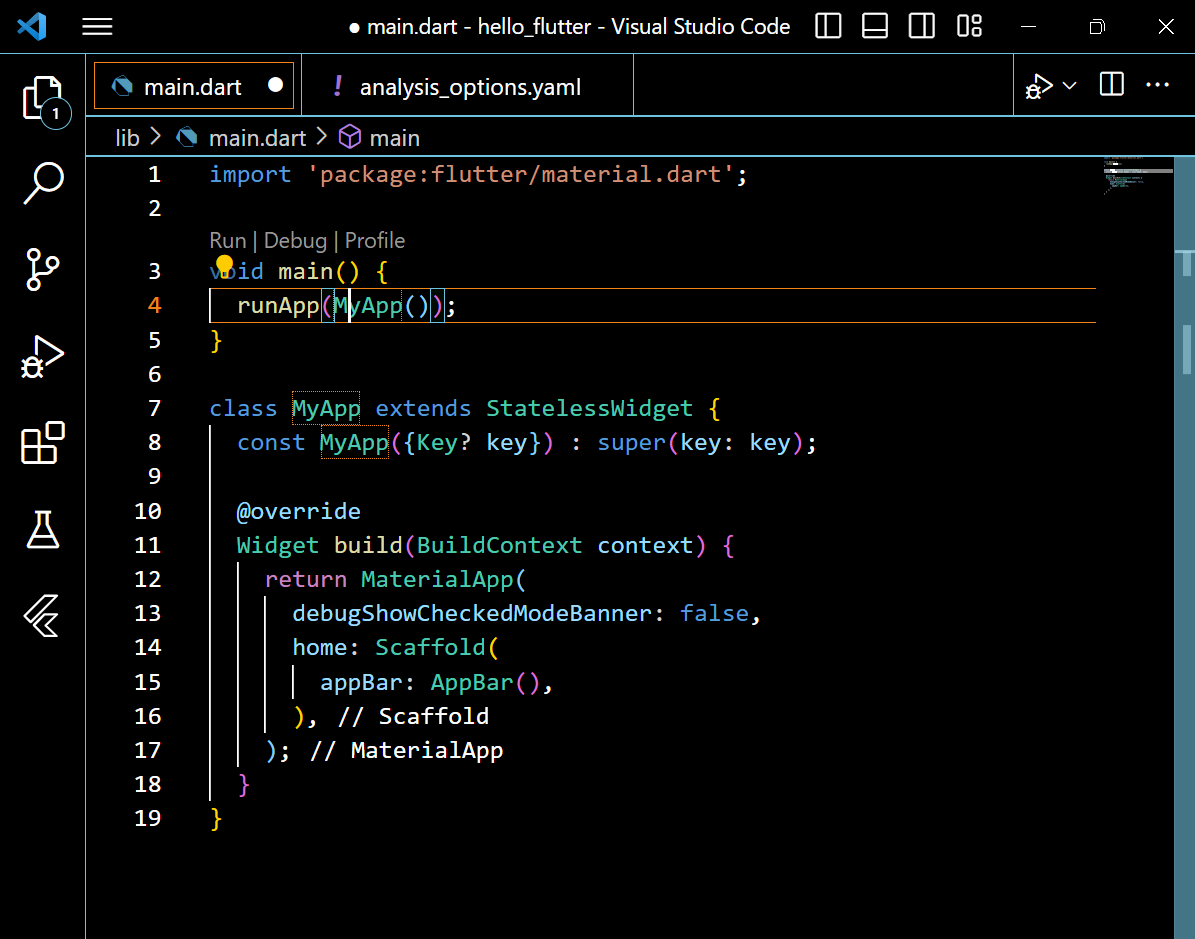Click 'super' in the MyApp constructor
Viewport: 1195px width, 939px height.
(x=632, y=443)
